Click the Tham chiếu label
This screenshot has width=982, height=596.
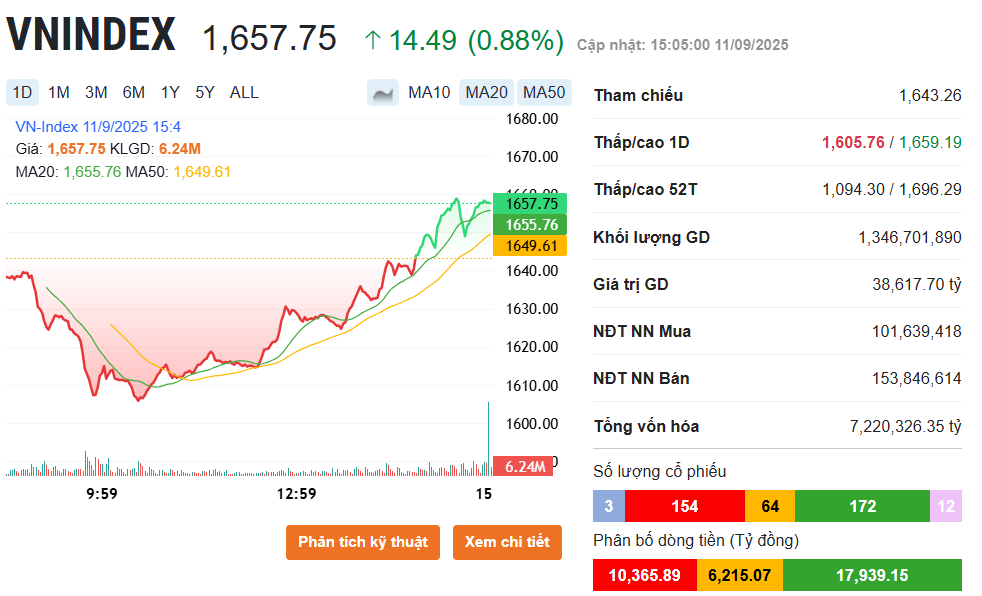coord(638,95)
